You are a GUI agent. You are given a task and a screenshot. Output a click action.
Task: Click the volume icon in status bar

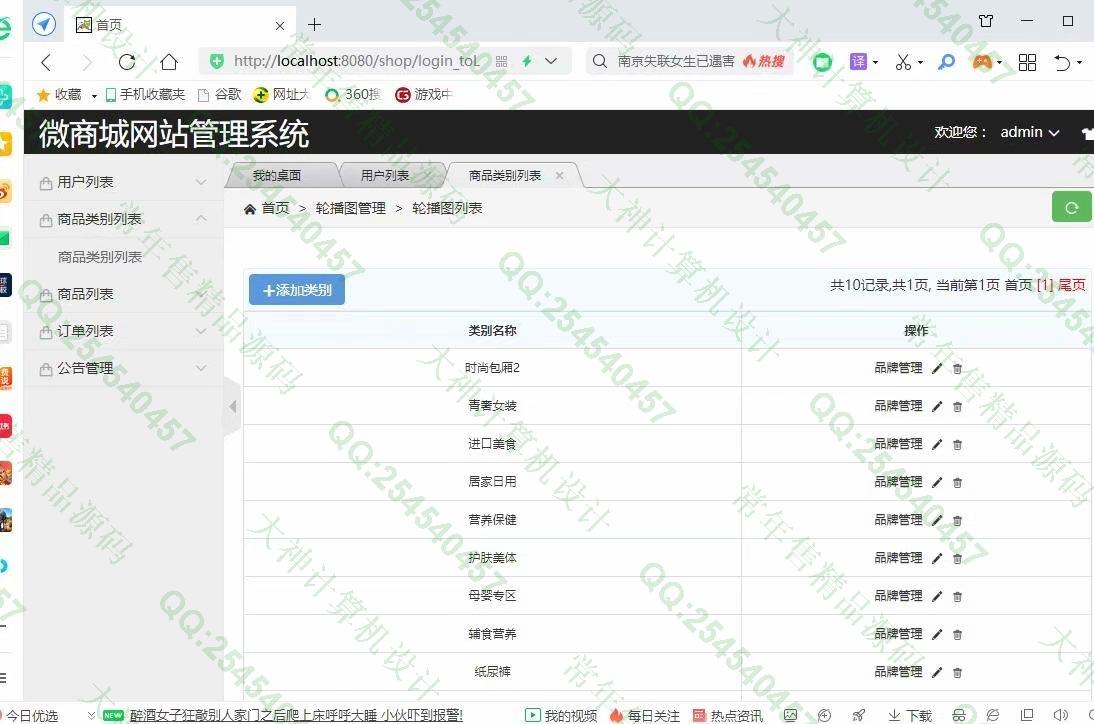(1061, 716)
